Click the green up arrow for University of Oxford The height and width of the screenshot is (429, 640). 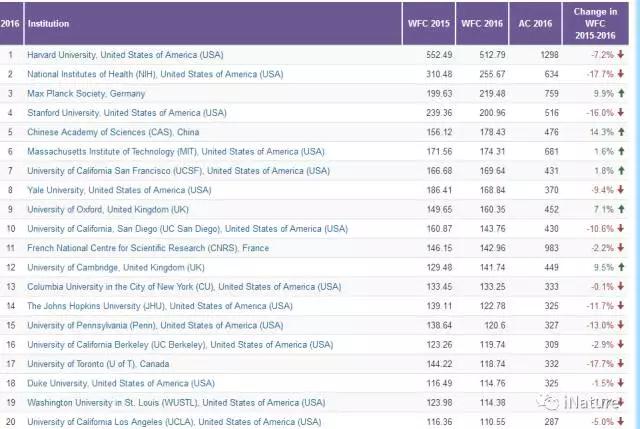coord(622,207)
